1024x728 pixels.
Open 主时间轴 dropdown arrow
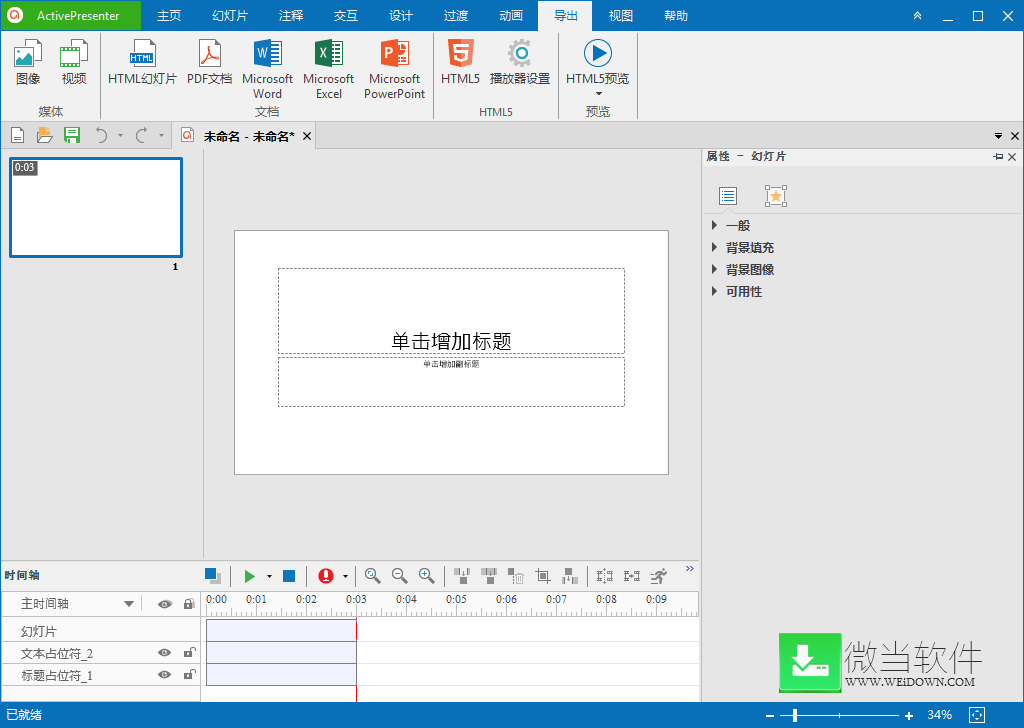(x=129, y=604)
